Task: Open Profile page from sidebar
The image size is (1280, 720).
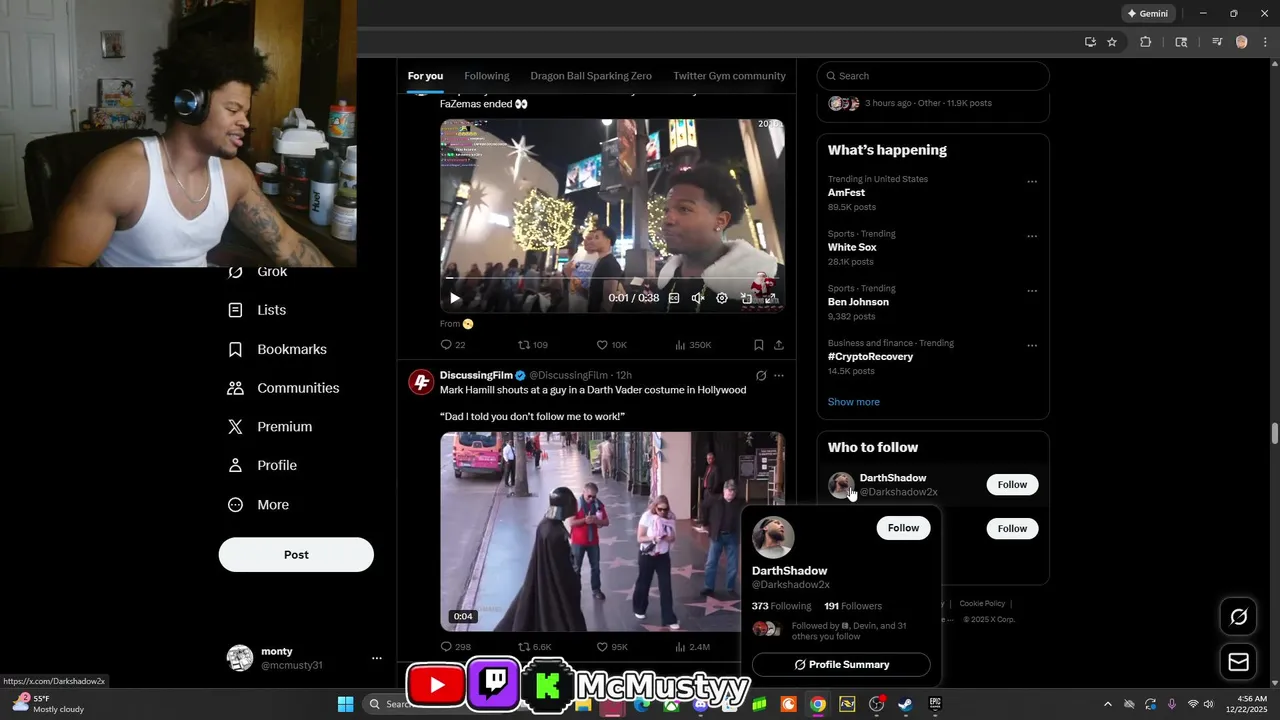Action: [x=262, y=466]
